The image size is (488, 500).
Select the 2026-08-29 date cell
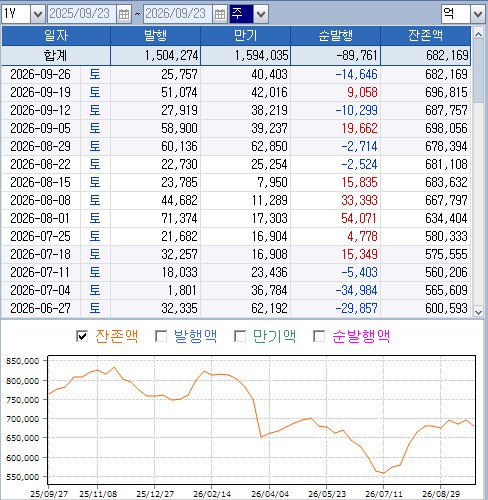pyautogui.click(x=41, y=146)
